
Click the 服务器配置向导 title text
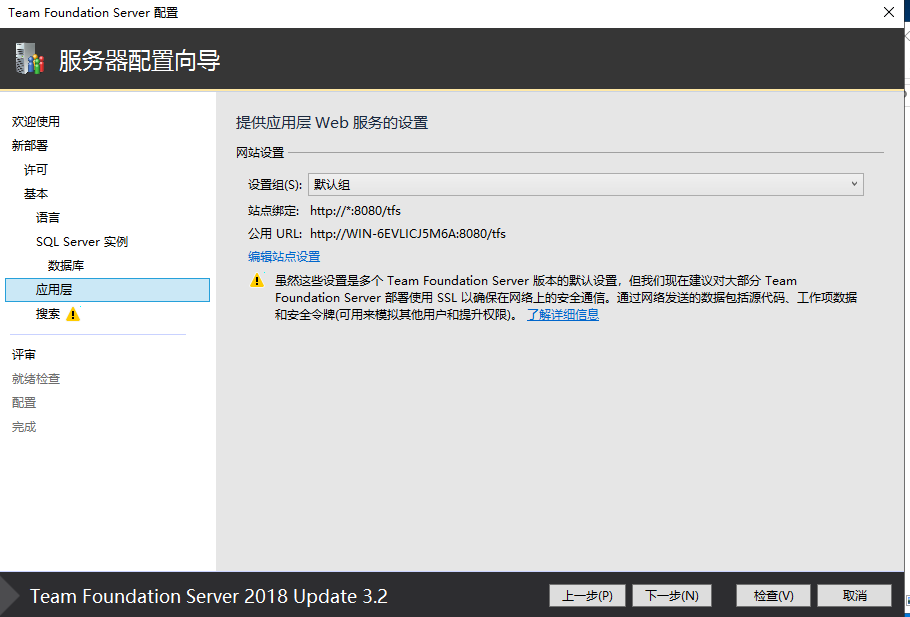pyautogui.click(x=139, y=60)
